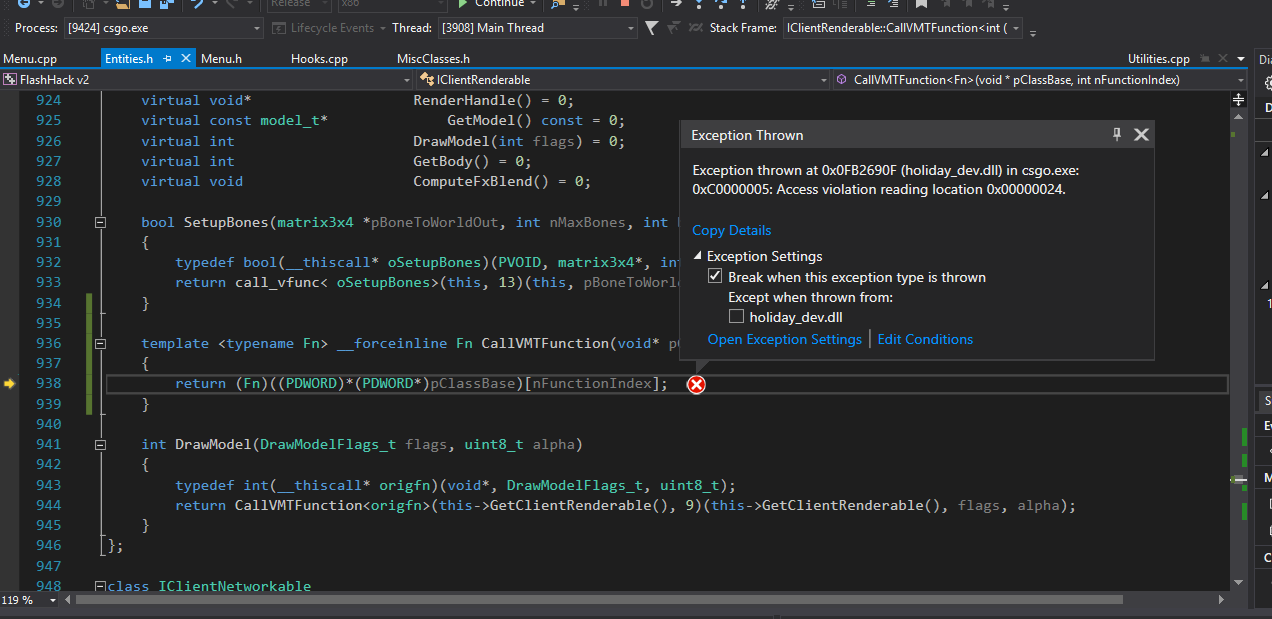Click the filter threads funnel icon
This screenshot has height=619, width=1272.
(x=652, y=28)
